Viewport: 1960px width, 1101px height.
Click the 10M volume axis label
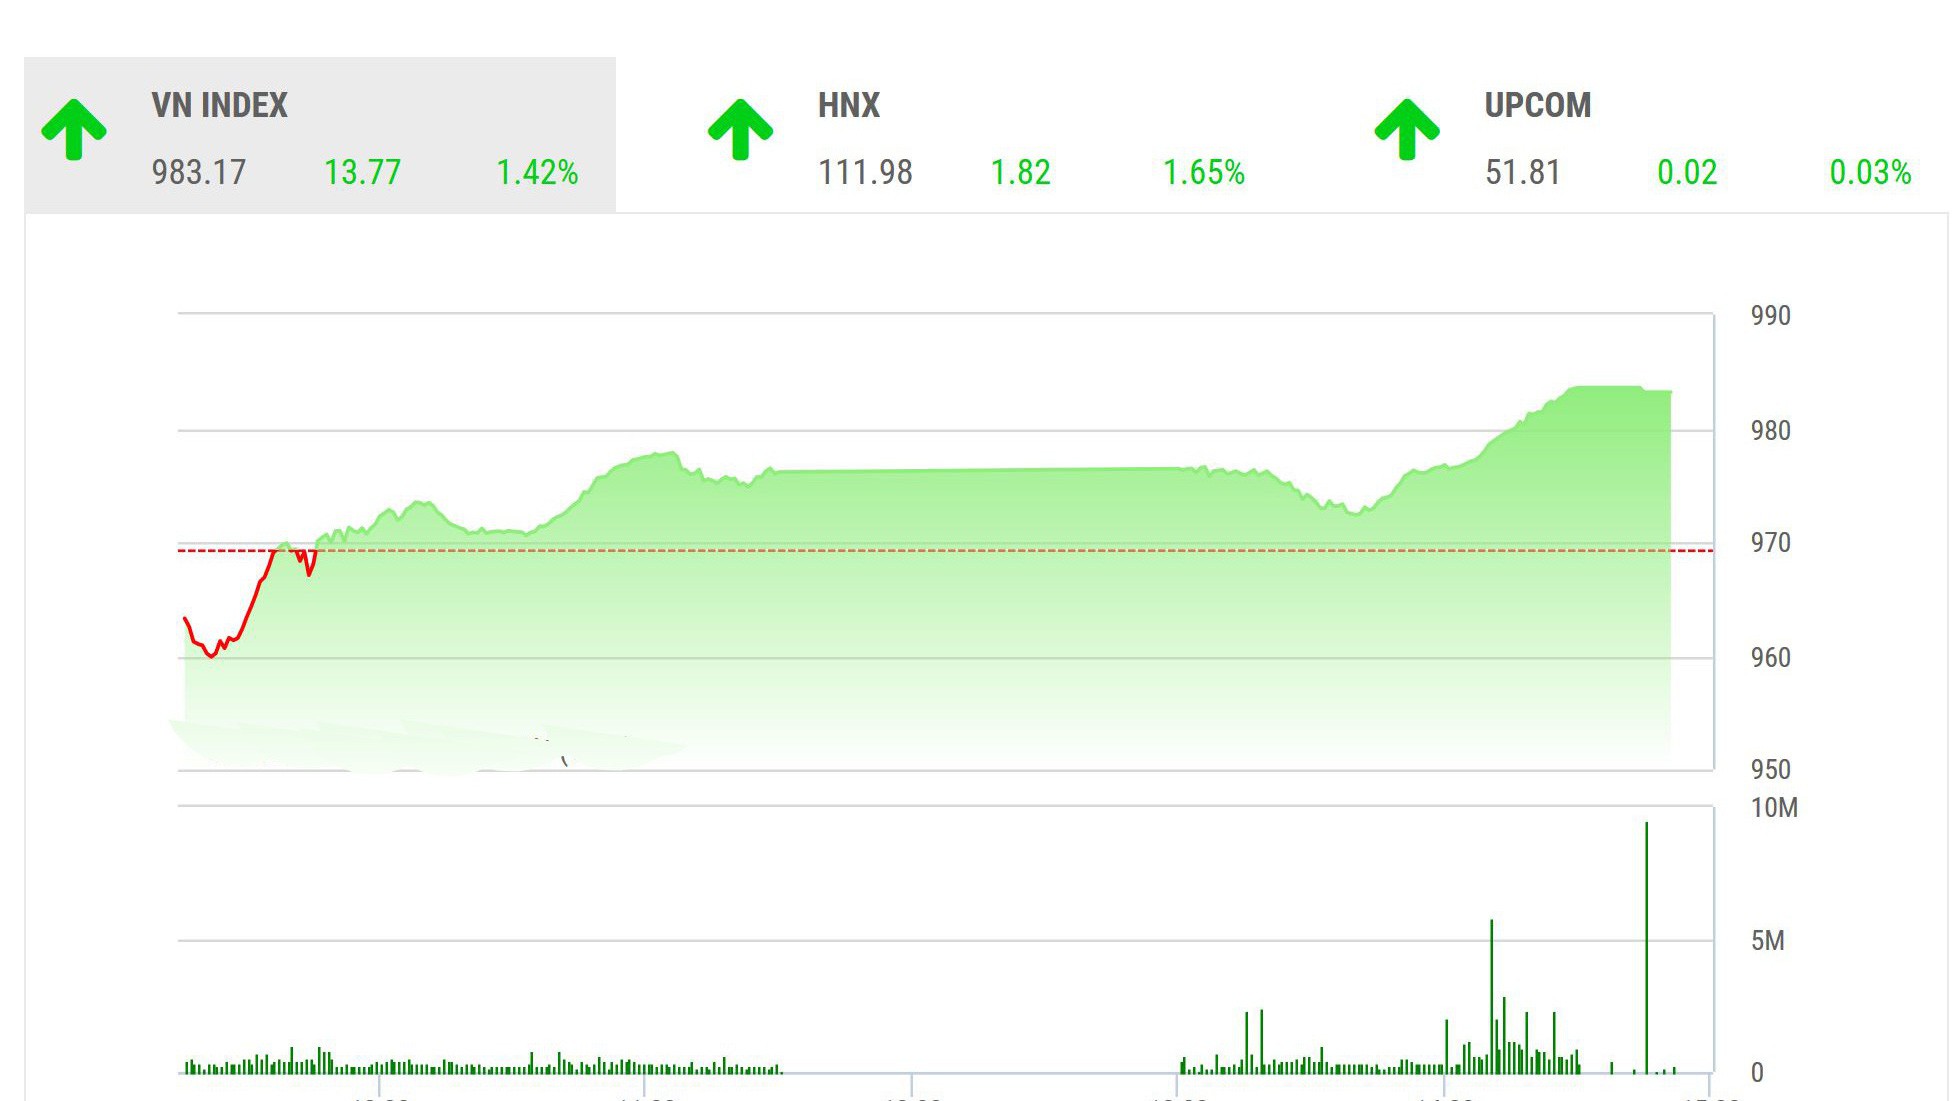(1773, 808)
